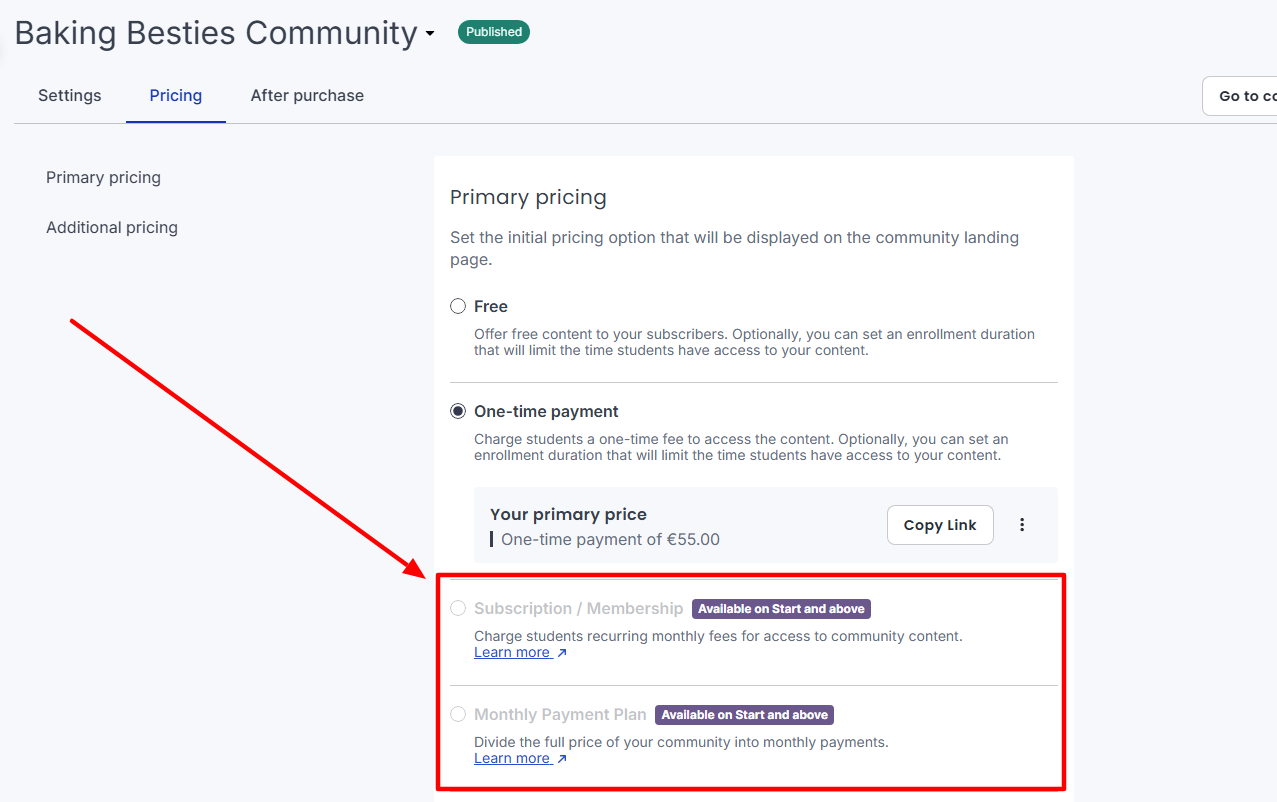The image size is (1277, 802).
Task: Select the One-time payment radio button
Action: click(458, 411)
